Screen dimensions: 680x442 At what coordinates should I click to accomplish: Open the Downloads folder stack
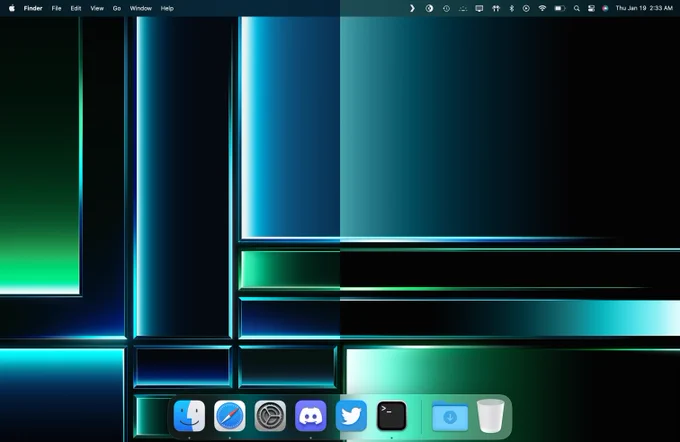[x=450, y=416]
